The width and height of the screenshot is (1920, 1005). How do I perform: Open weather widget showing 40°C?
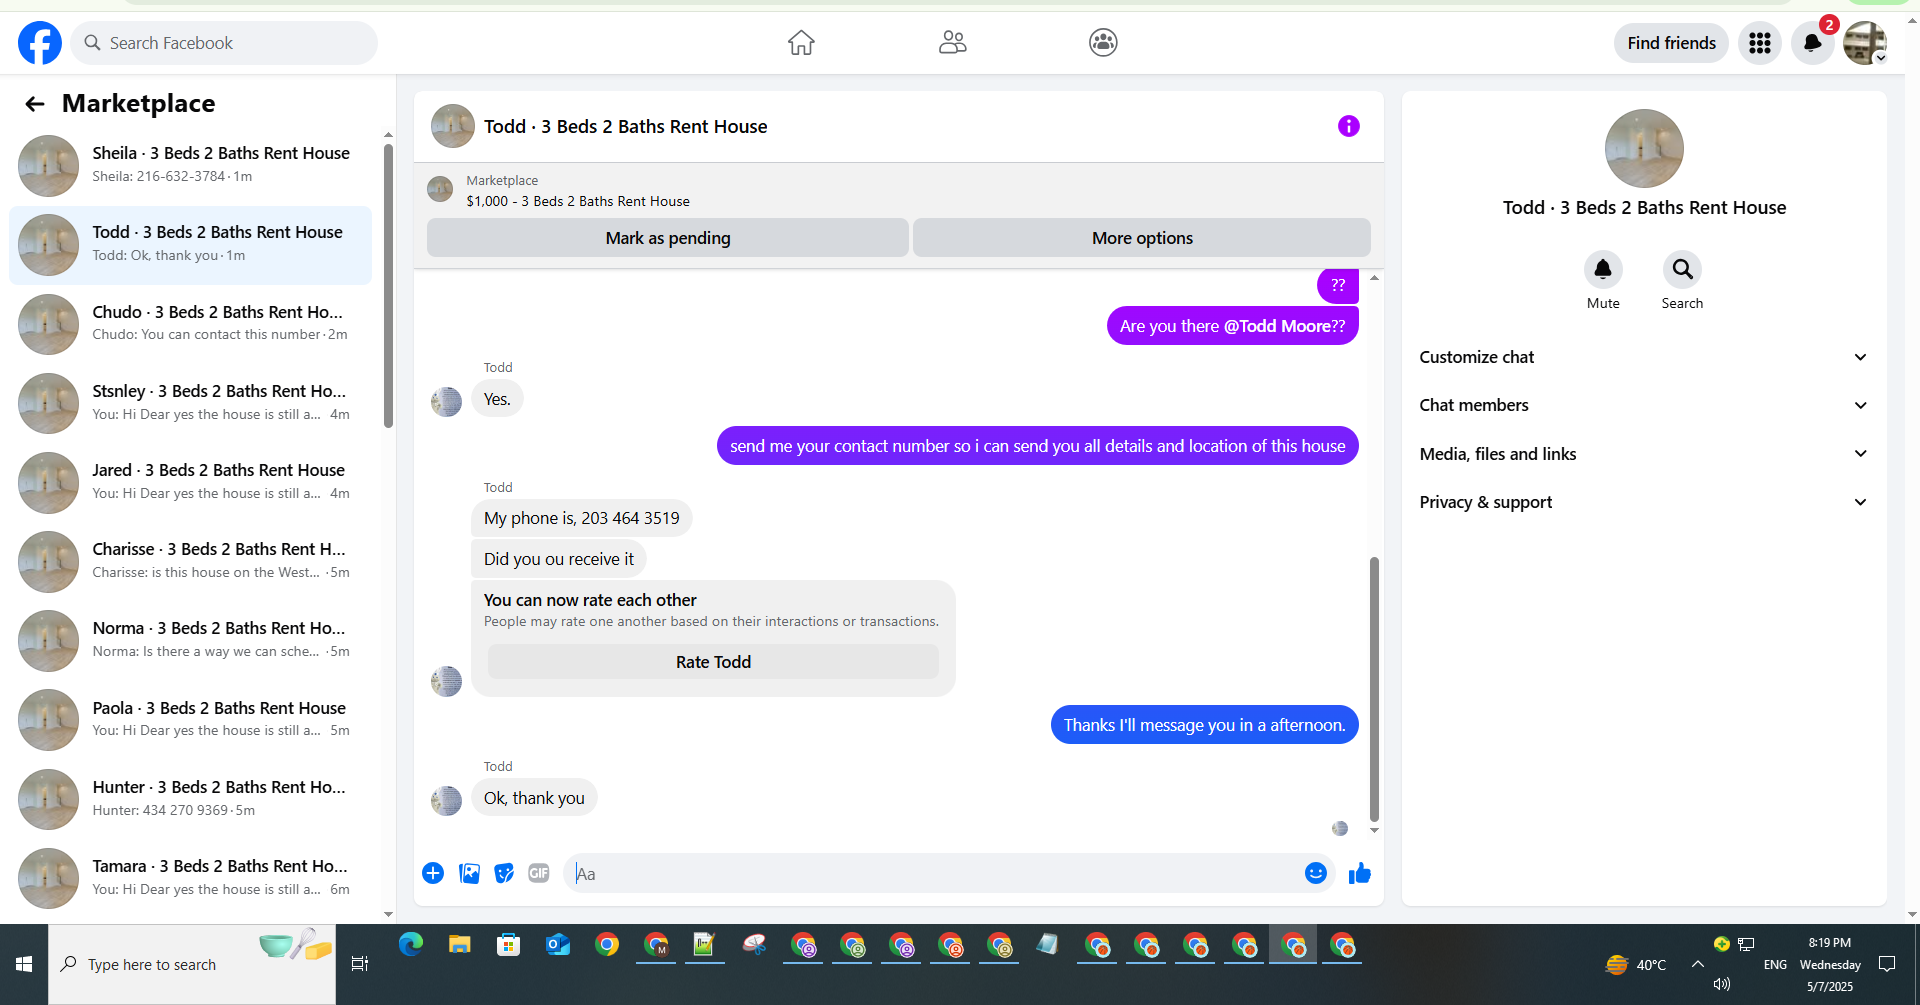1636,964
